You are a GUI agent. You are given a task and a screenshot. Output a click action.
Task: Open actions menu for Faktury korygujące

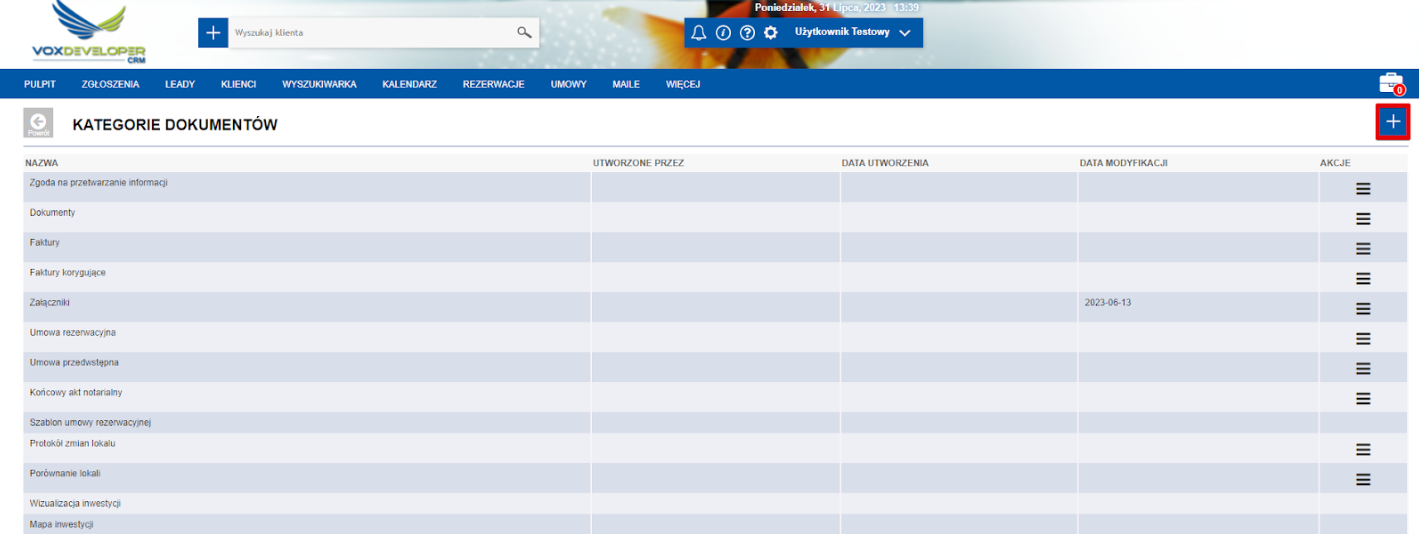click(1363, 278)
